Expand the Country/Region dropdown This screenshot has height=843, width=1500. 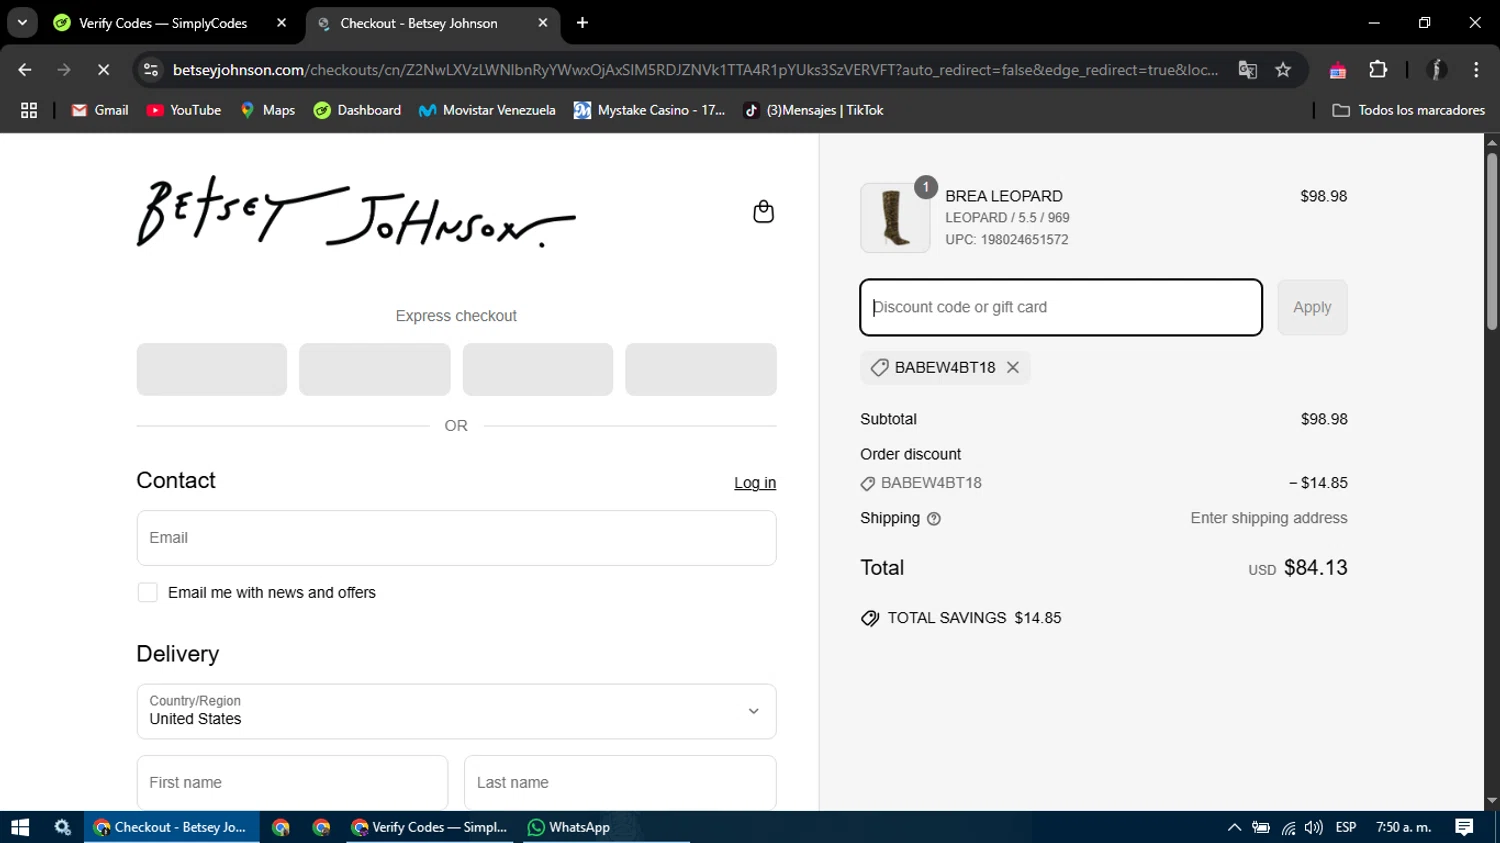click(x=456, y=711)
